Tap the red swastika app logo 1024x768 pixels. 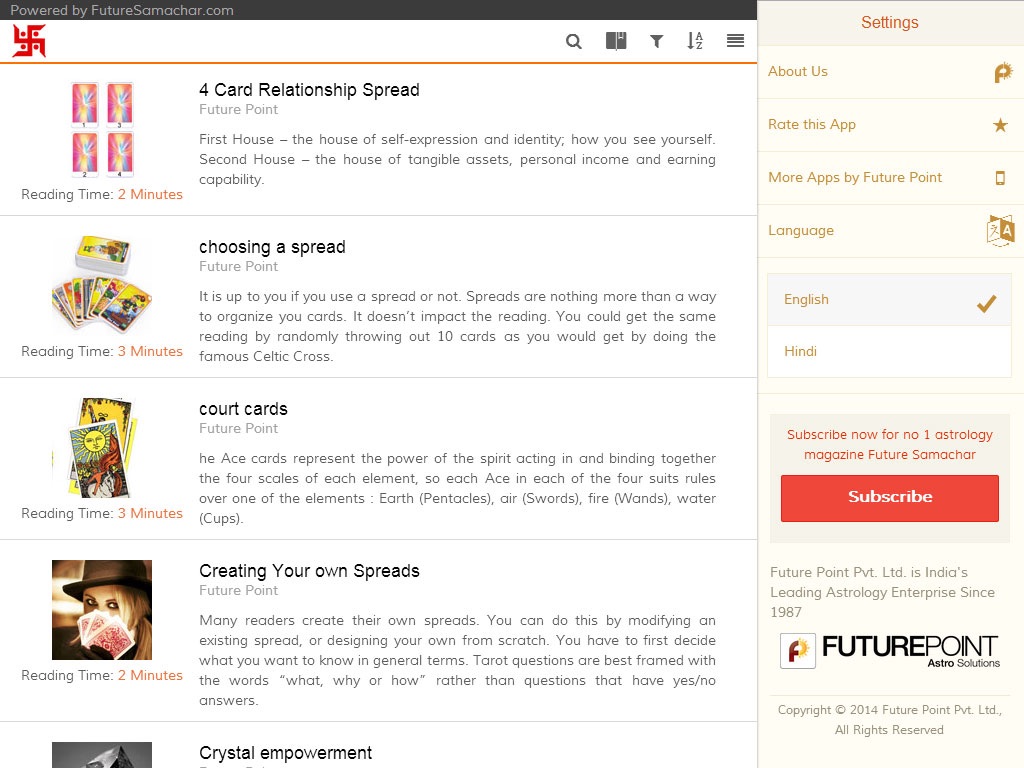pos(29,41)
